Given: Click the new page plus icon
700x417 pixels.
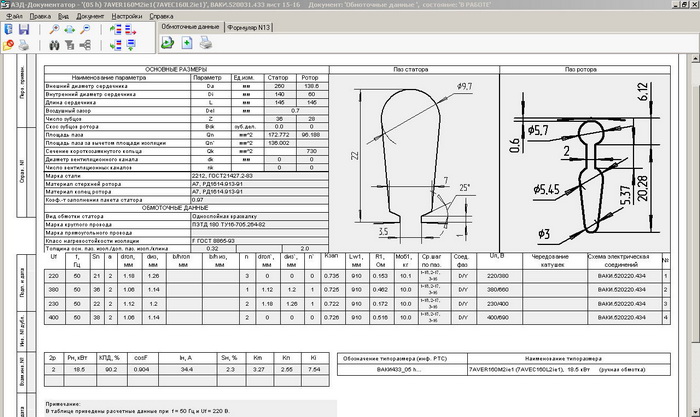Looking at the screenshot, I should pos(186,42).
